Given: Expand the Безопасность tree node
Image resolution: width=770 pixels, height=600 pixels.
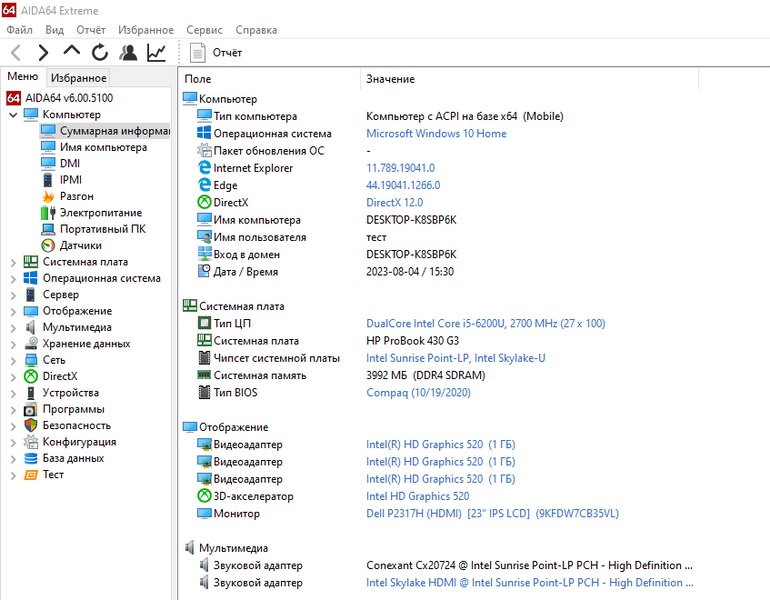Looking at the screenshot, I should [x=13, y=426].
